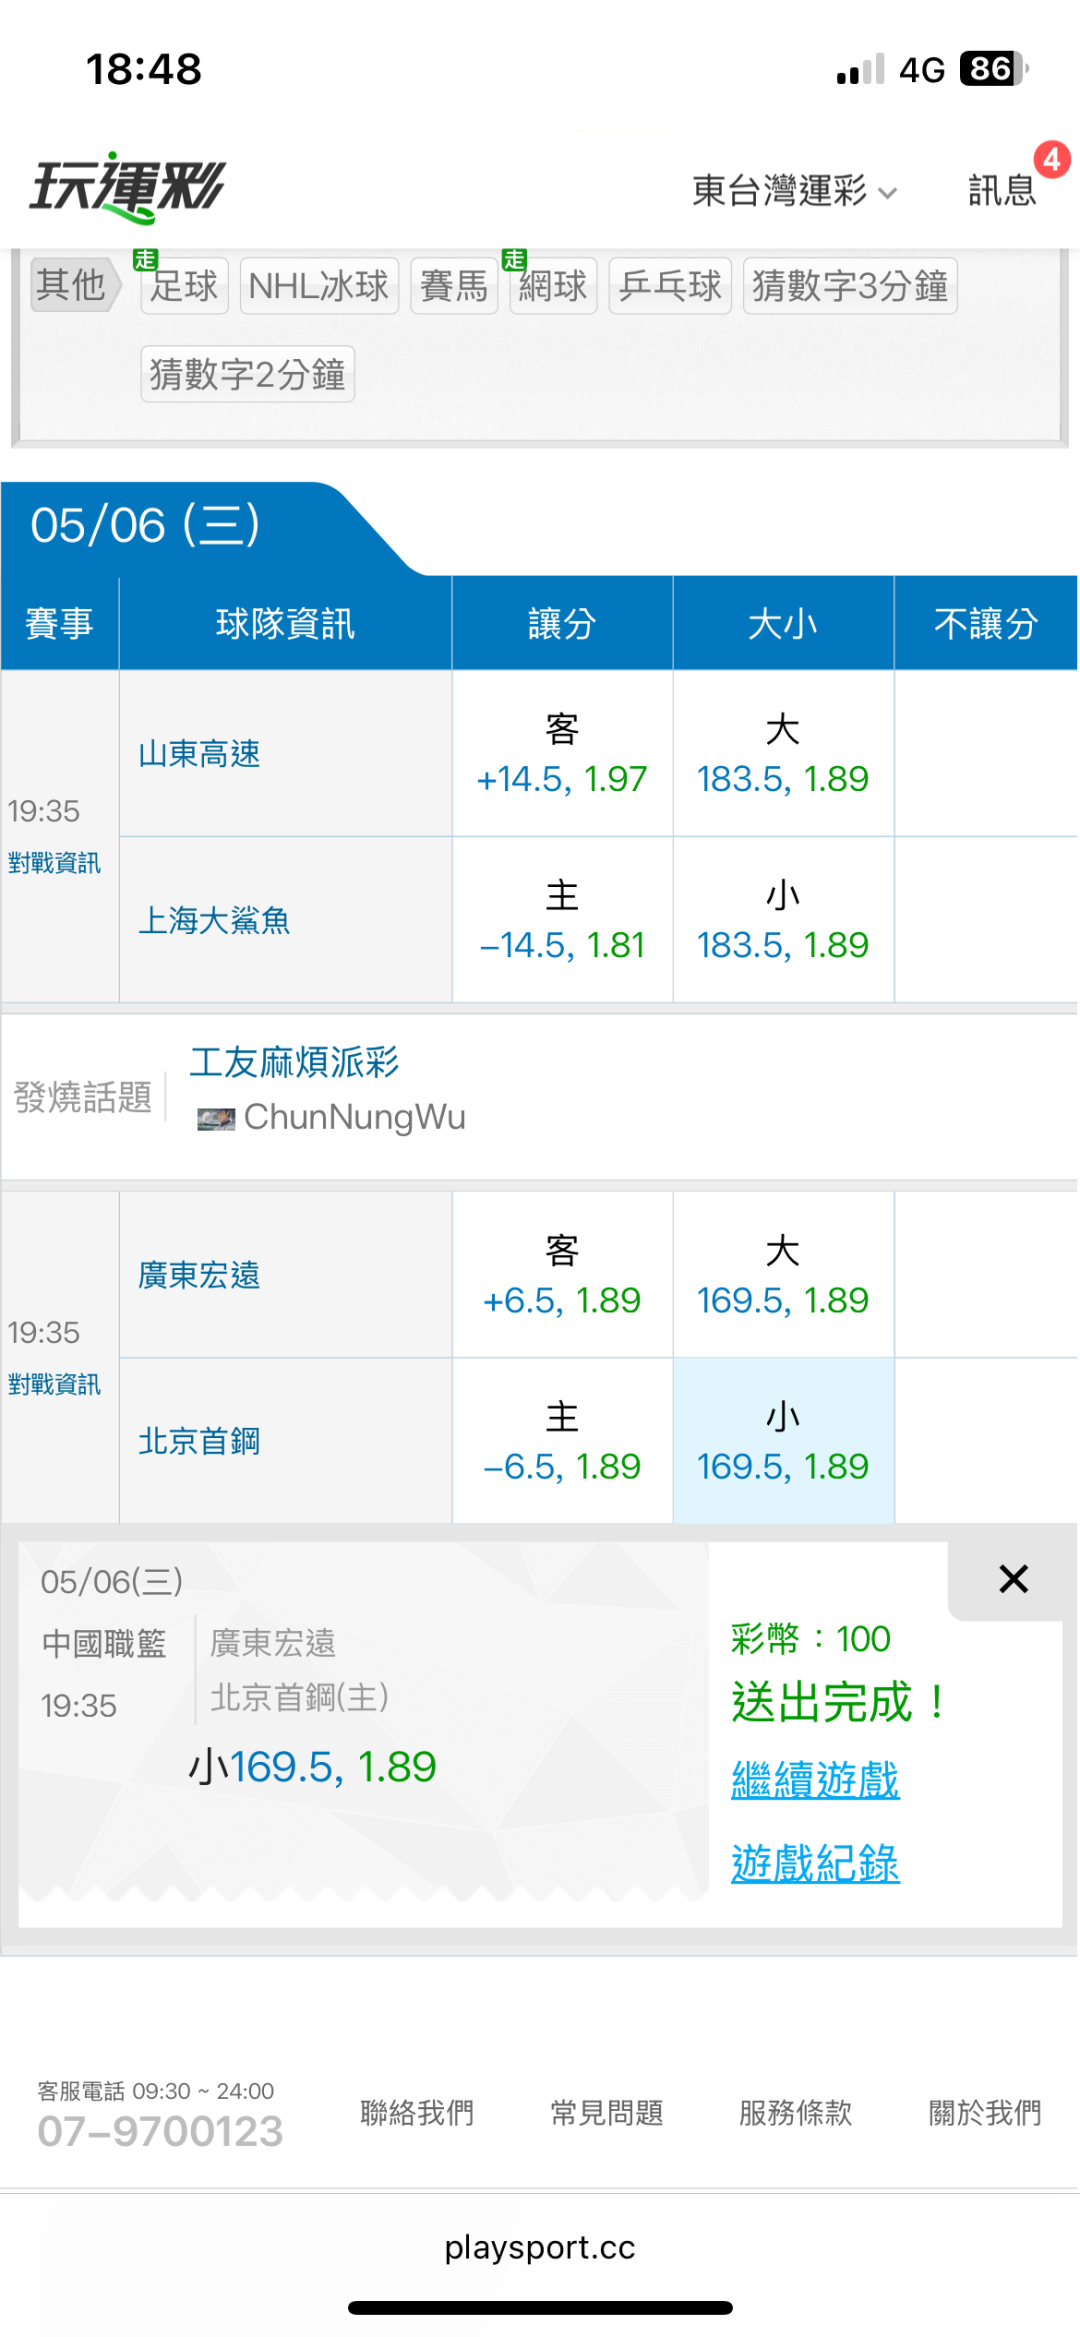1080x2337 pixels.
Task: Pick 山東高速 客 +14.5 spread
Action: 562,754
